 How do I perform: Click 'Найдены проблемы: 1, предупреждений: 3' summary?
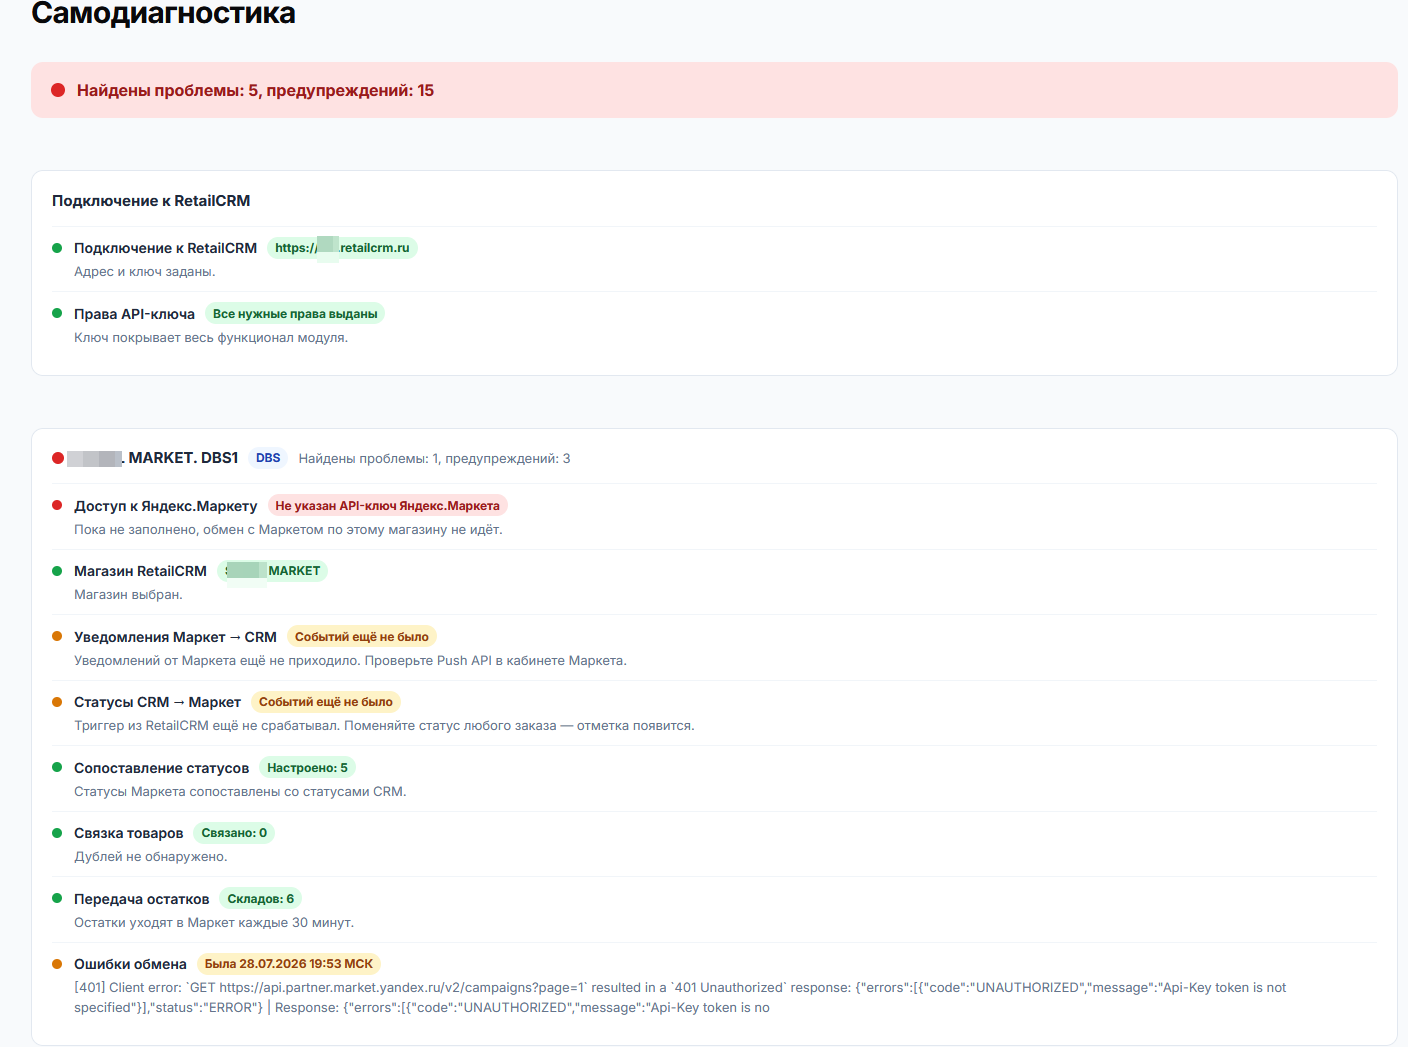coord(434,459)
